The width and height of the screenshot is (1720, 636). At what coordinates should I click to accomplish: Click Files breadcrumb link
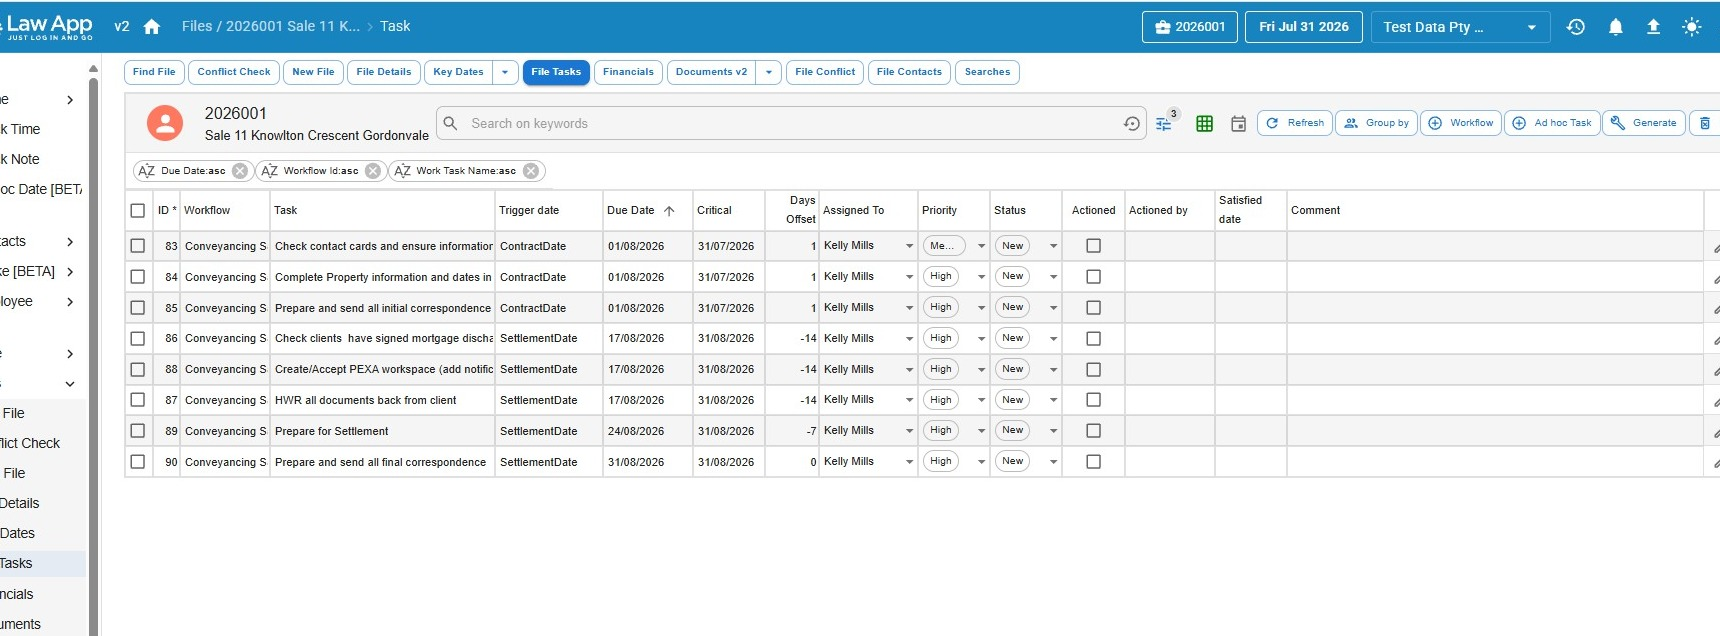(197, 27)
